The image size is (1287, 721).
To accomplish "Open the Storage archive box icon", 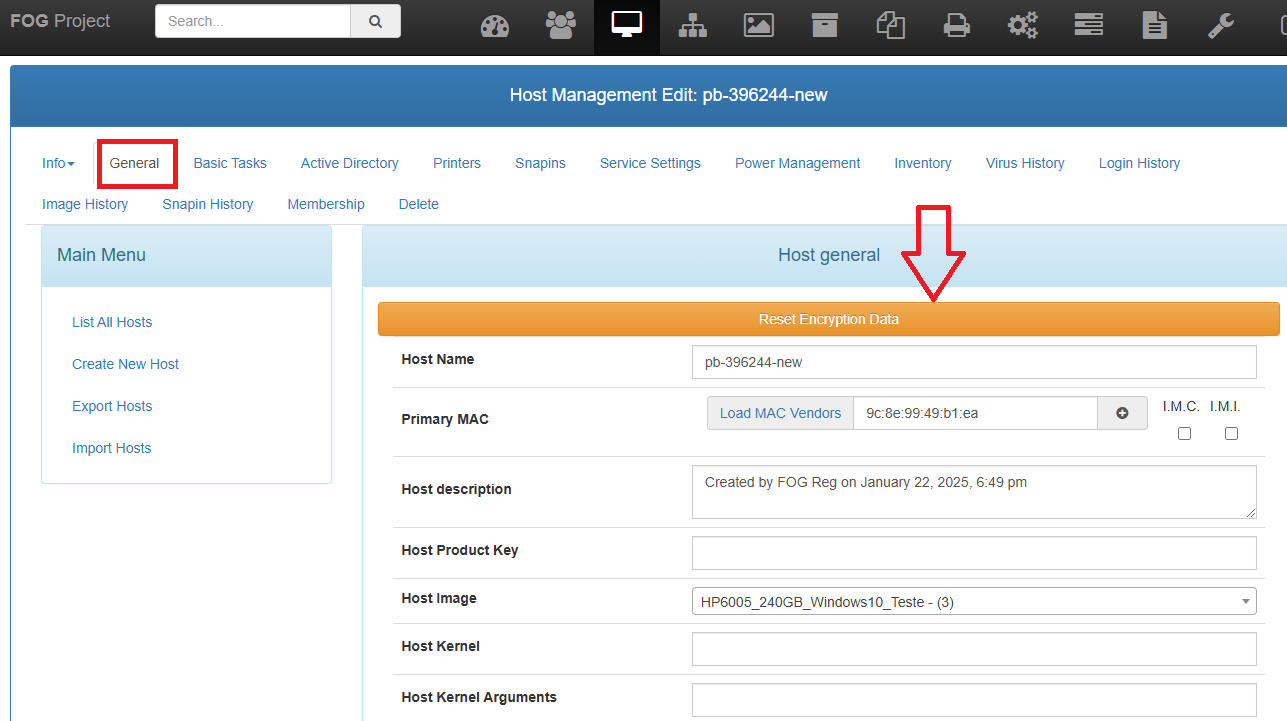I will coord(825,26).
